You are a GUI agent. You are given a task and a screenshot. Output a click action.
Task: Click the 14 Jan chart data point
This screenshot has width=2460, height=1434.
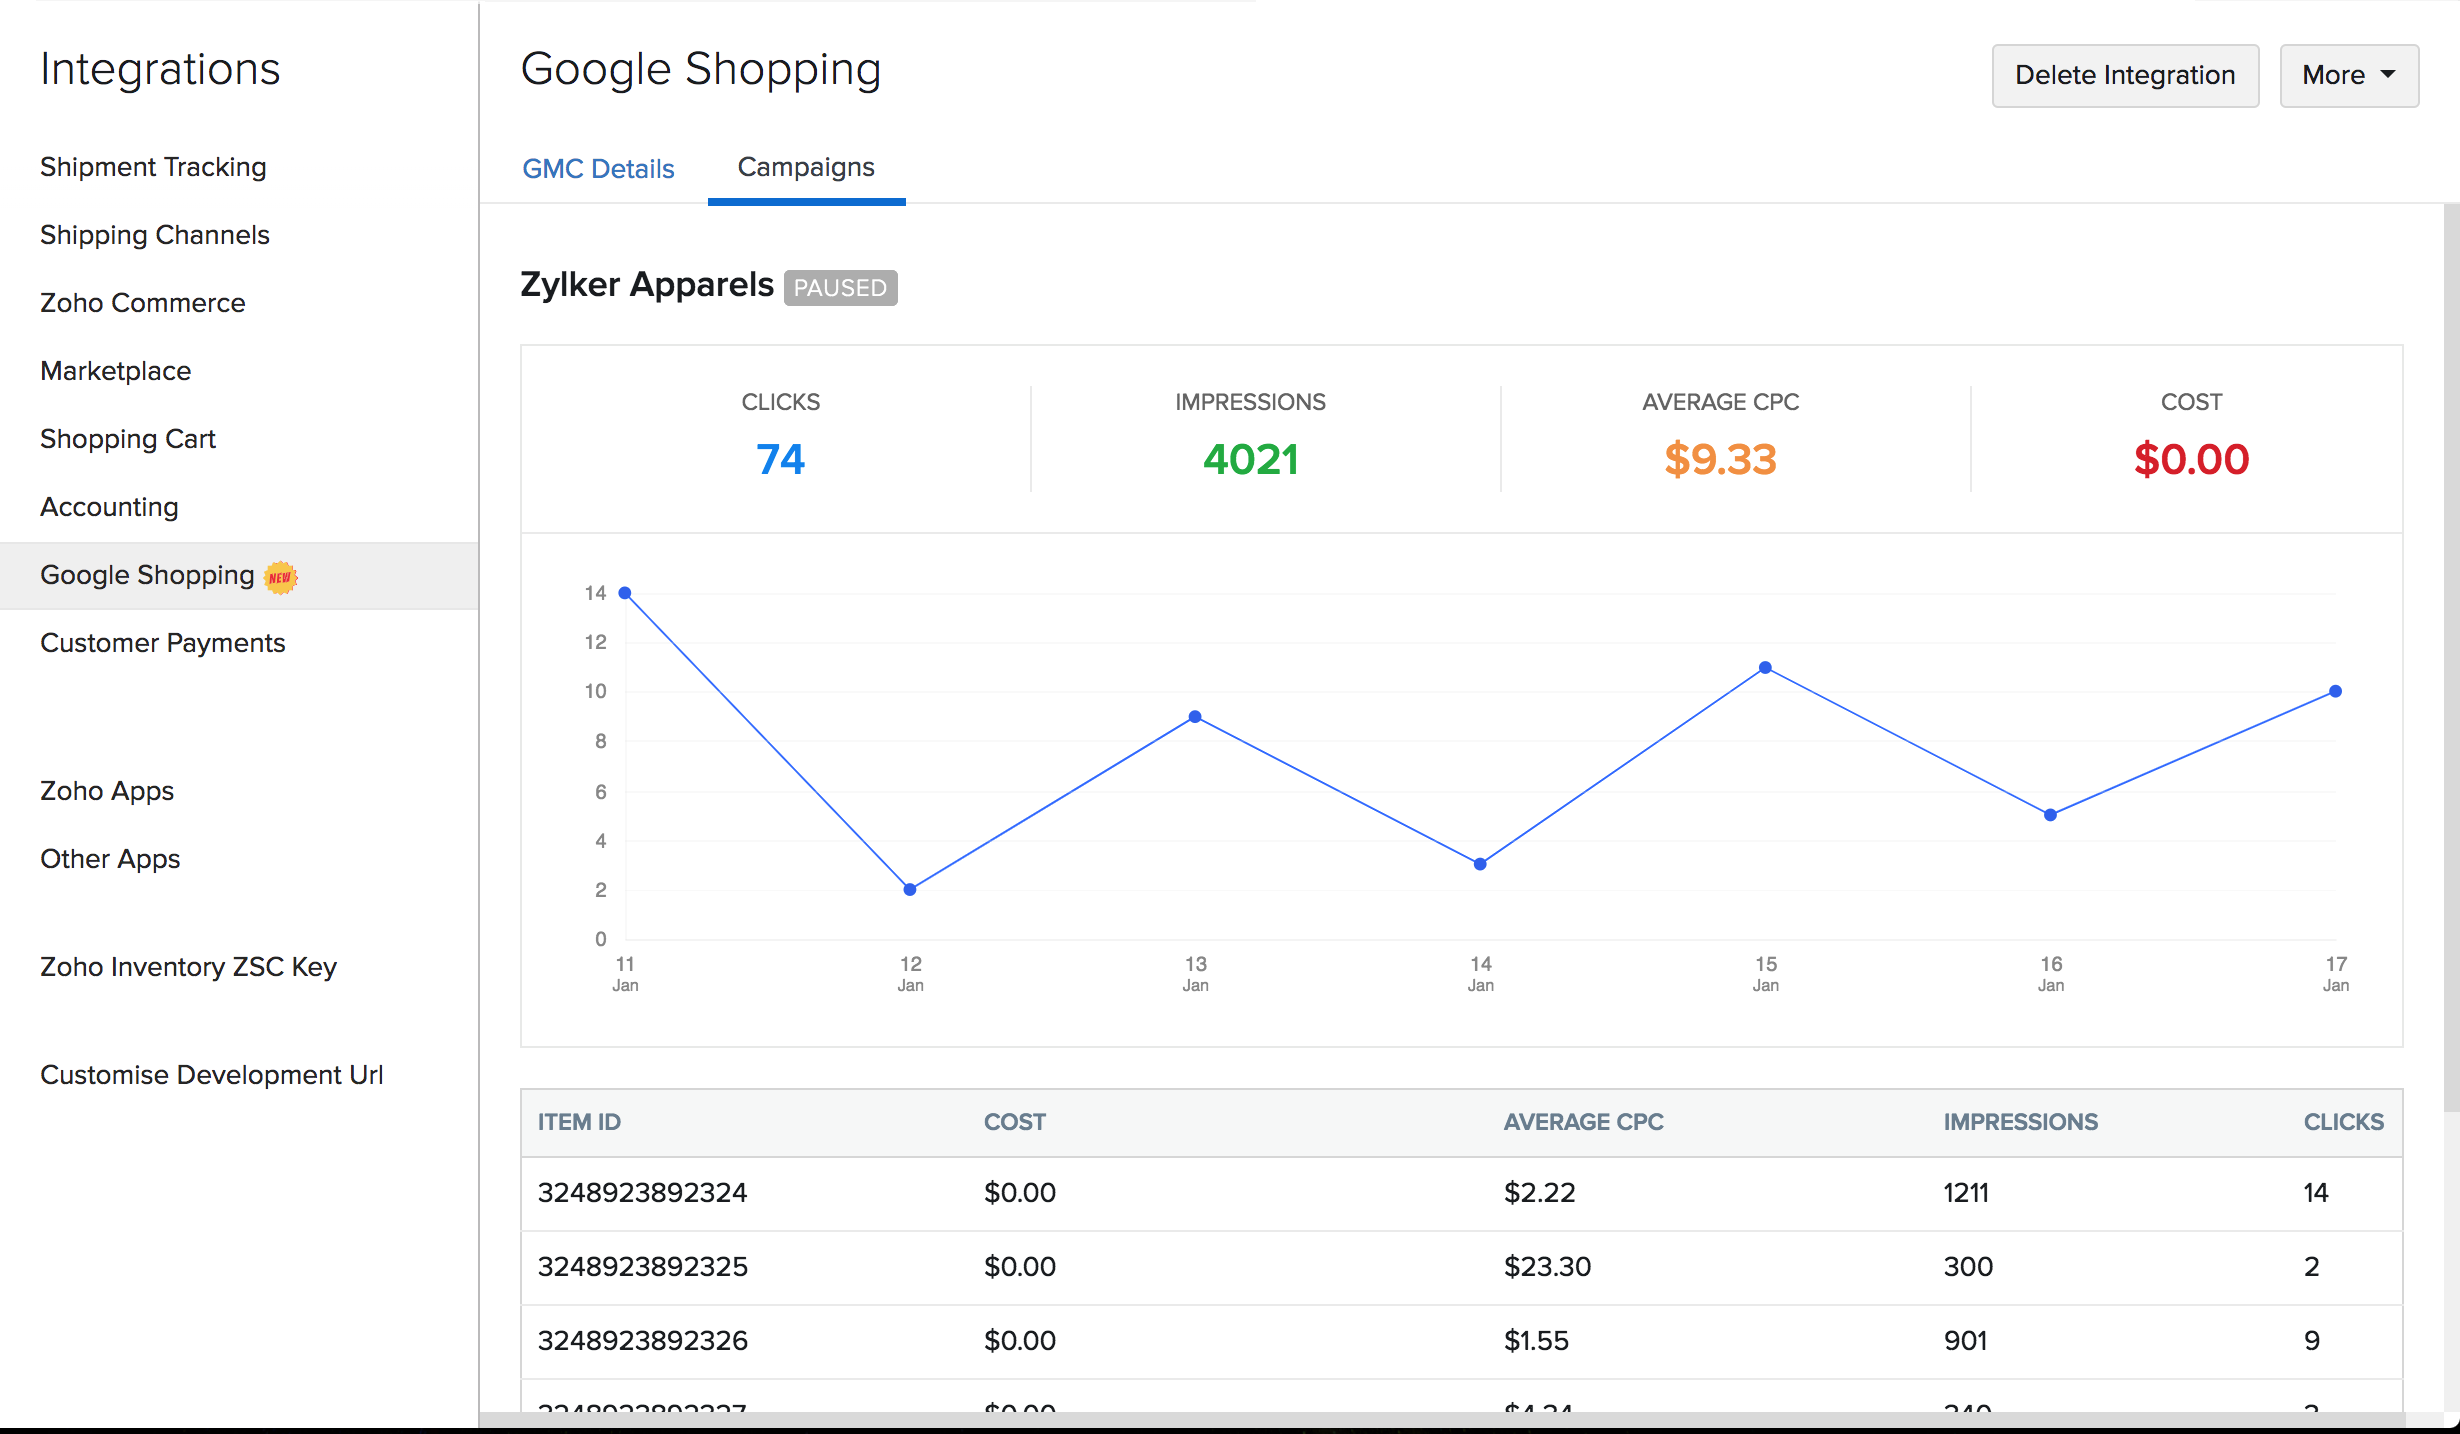(1480, 864)
